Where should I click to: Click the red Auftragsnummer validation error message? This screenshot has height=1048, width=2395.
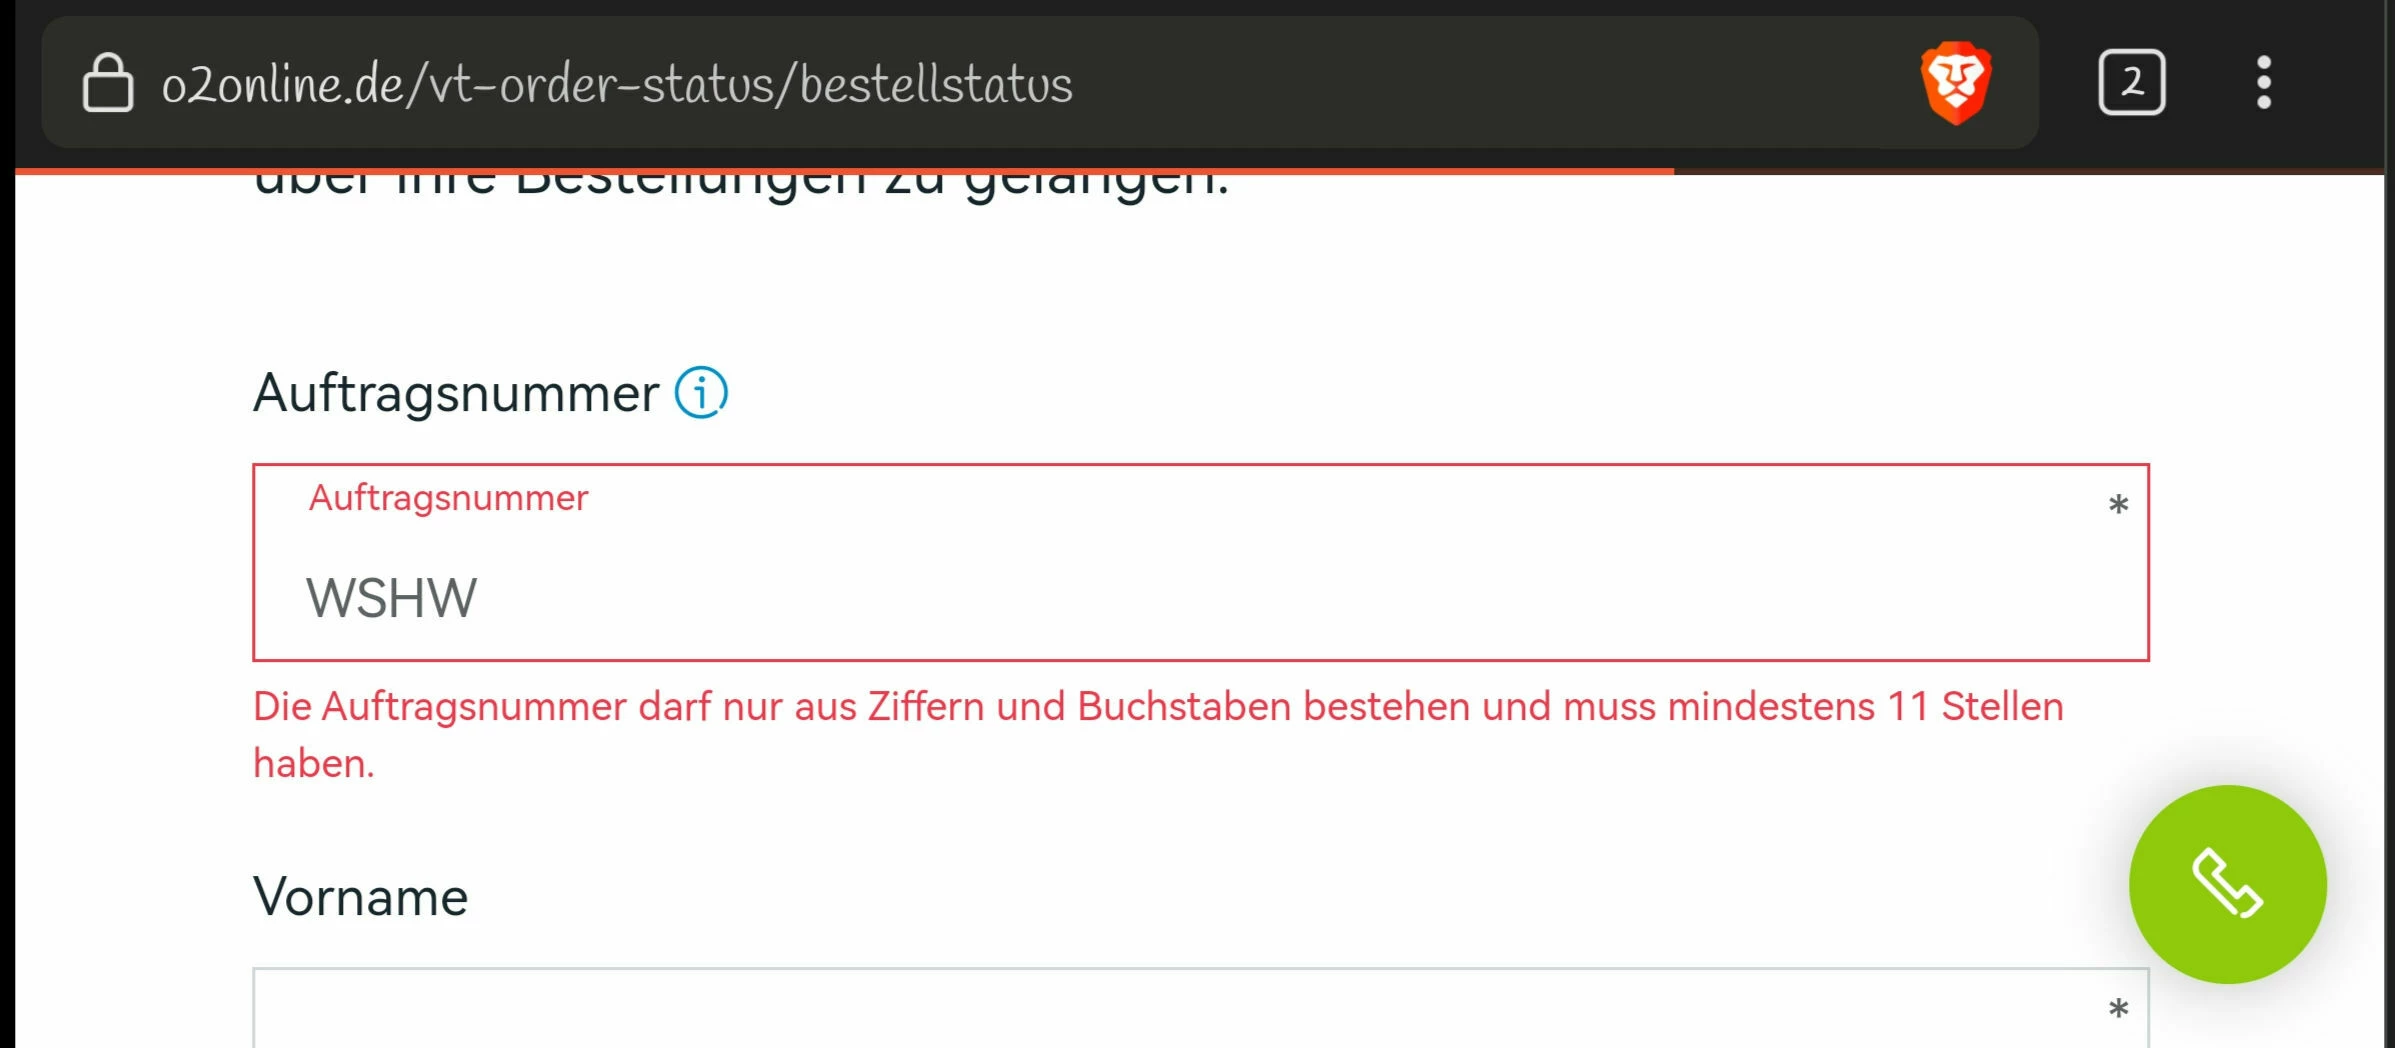pyautogui.click(x=1158, y=734)
